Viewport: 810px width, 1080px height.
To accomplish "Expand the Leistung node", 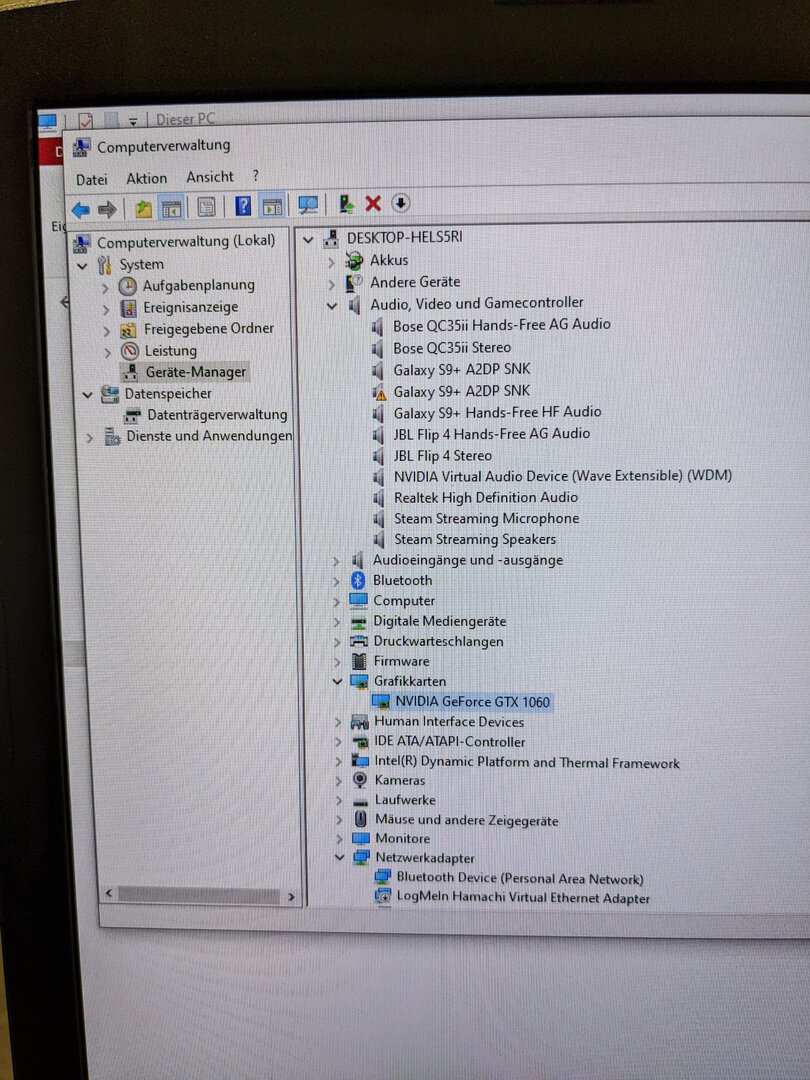I will [x=107, y=353].
